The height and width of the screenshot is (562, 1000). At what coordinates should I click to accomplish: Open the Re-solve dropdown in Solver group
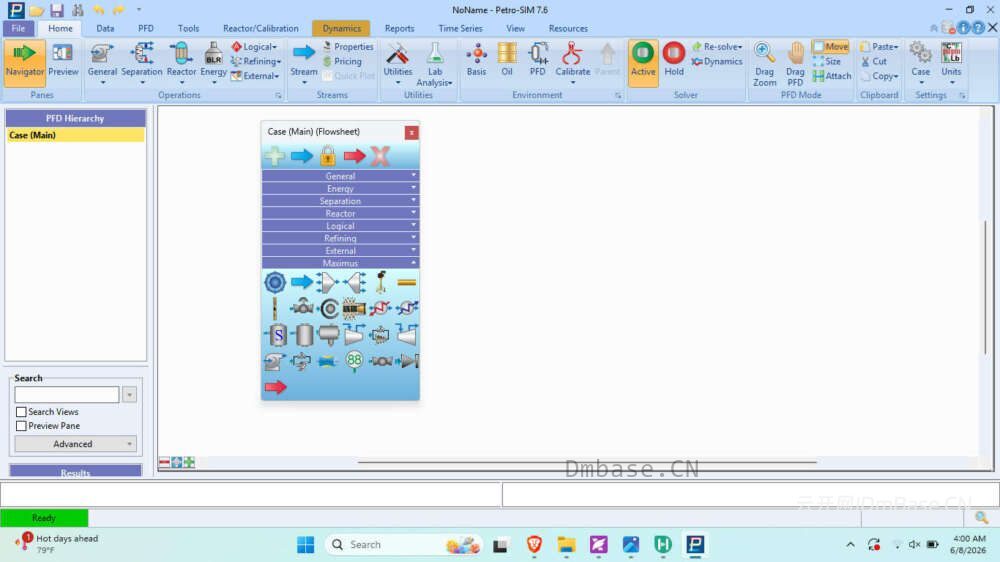pos(717,47)
